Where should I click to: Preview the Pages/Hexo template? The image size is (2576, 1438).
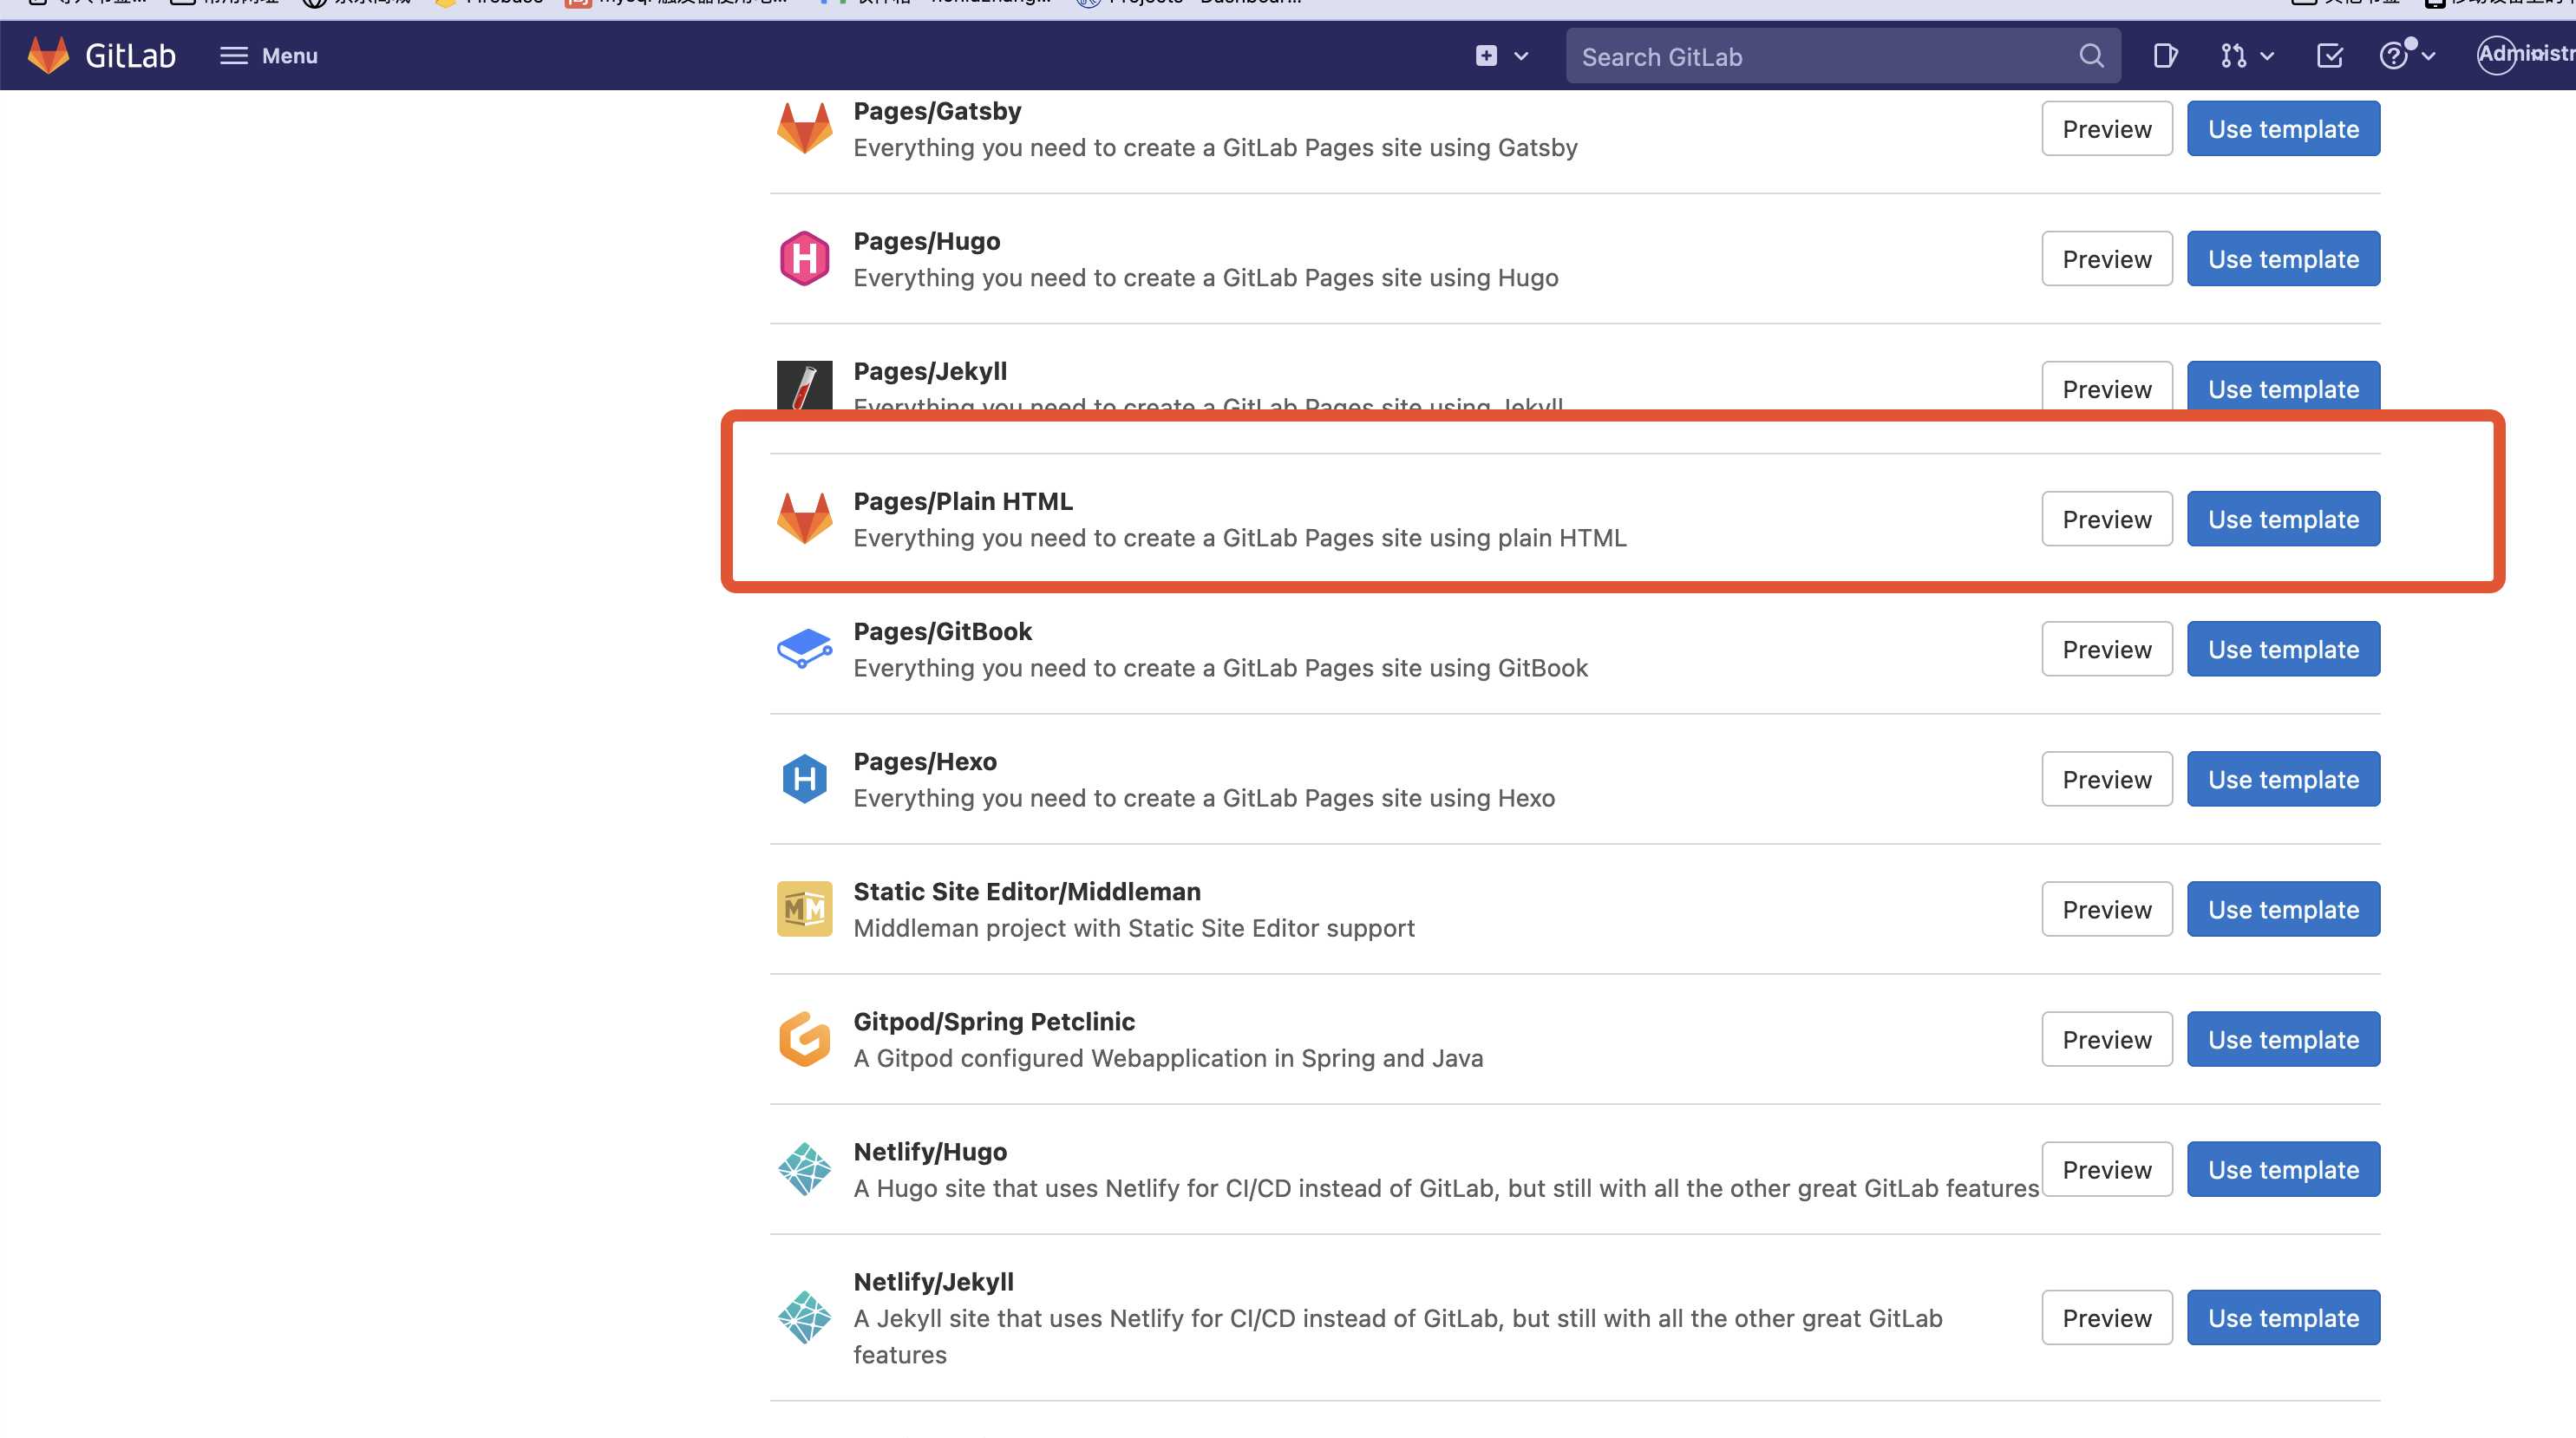(2106, 778)
